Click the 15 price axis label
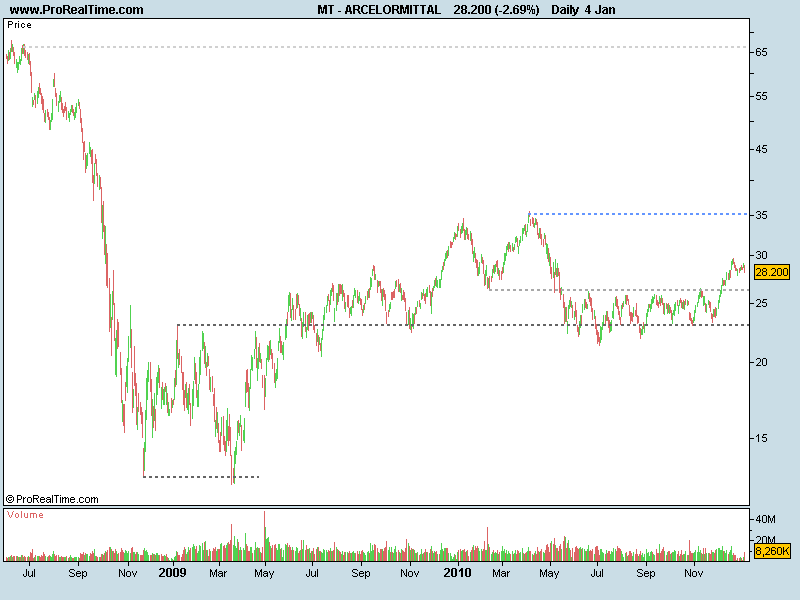Viewport: 800px width, 600px height. 761,438
